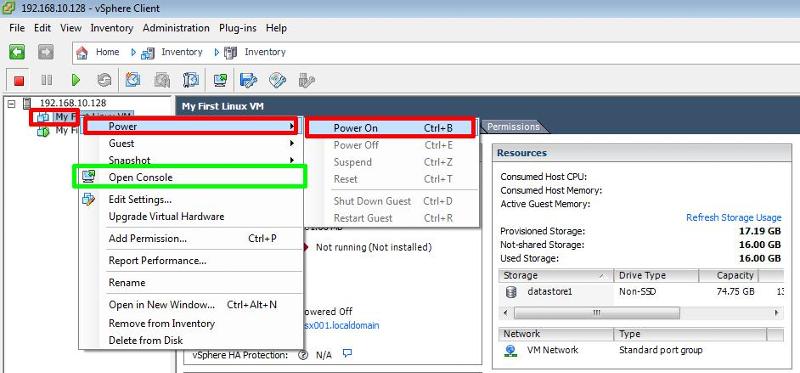Click the vSphere HA Protection question mark icon
800x373 pixels.
coord(303,355)
